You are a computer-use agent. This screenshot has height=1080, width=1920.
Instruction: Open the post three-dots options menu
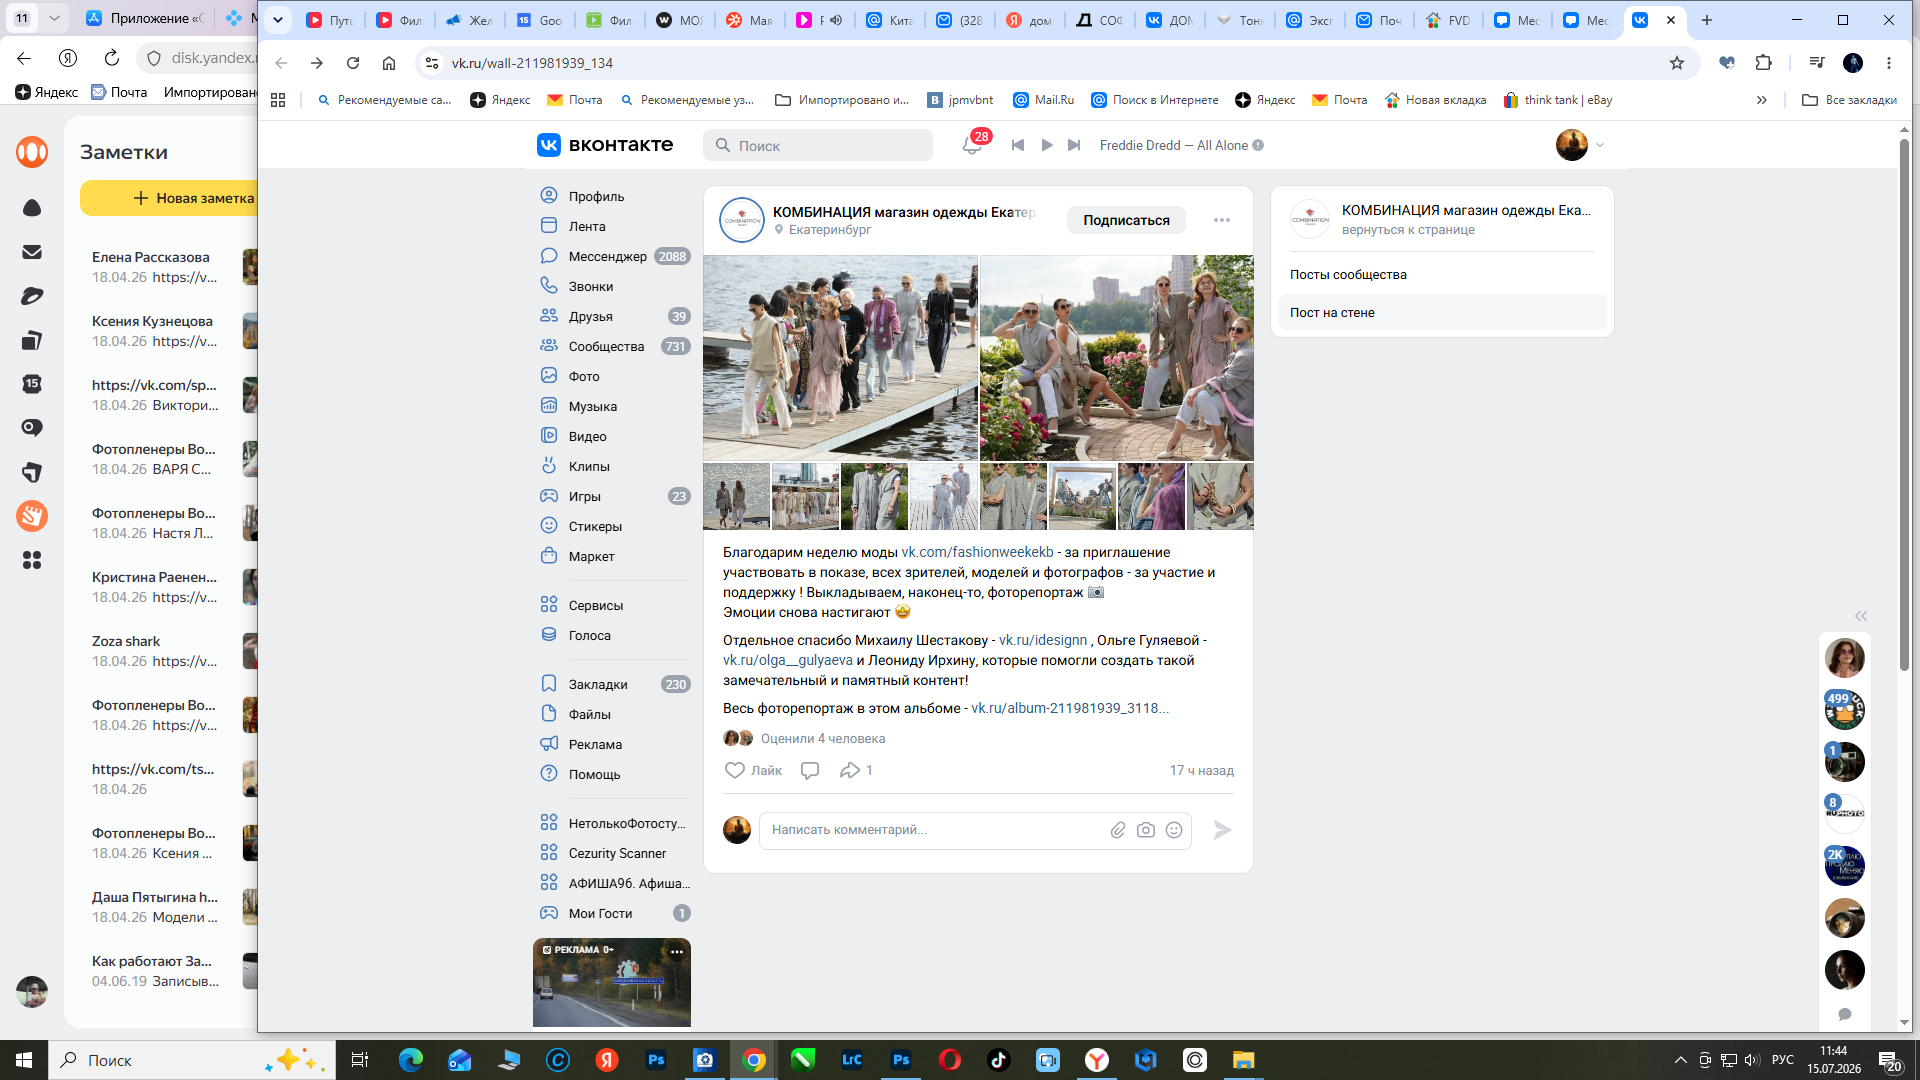click(1222, 220)
